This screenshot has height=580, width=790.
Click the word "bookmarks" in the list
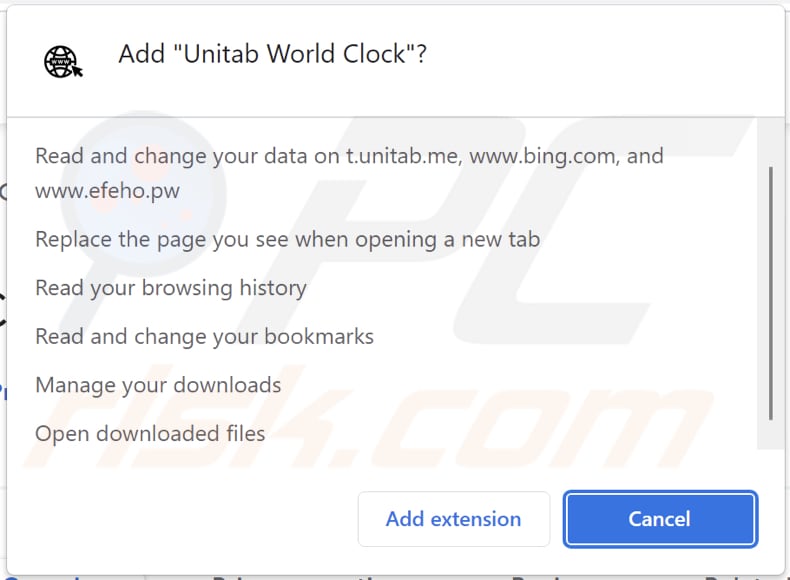[324, 337]
